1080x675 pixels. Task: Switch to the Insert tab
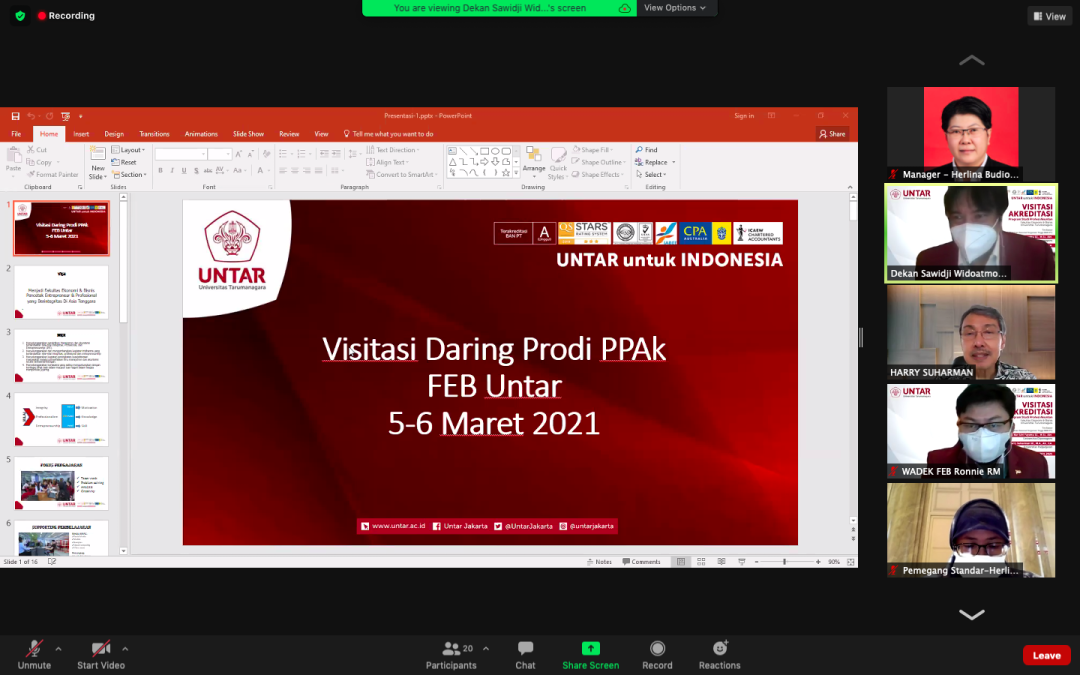81,134
